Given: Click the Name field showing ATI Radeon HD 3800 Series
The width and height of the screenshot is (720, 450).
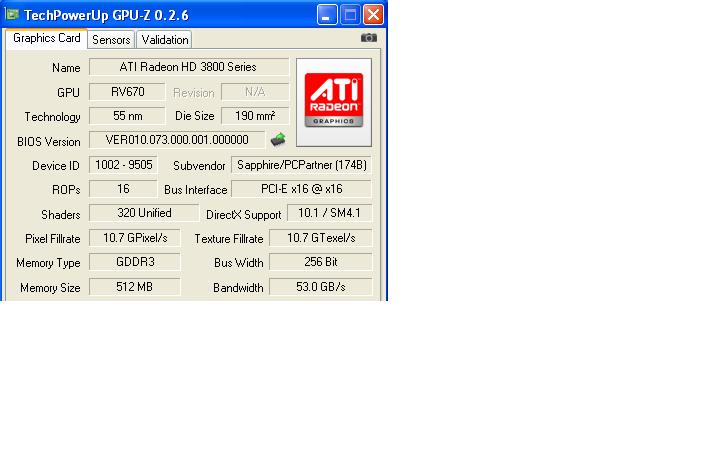Looking at the screenshot, I should coord(189,67).
